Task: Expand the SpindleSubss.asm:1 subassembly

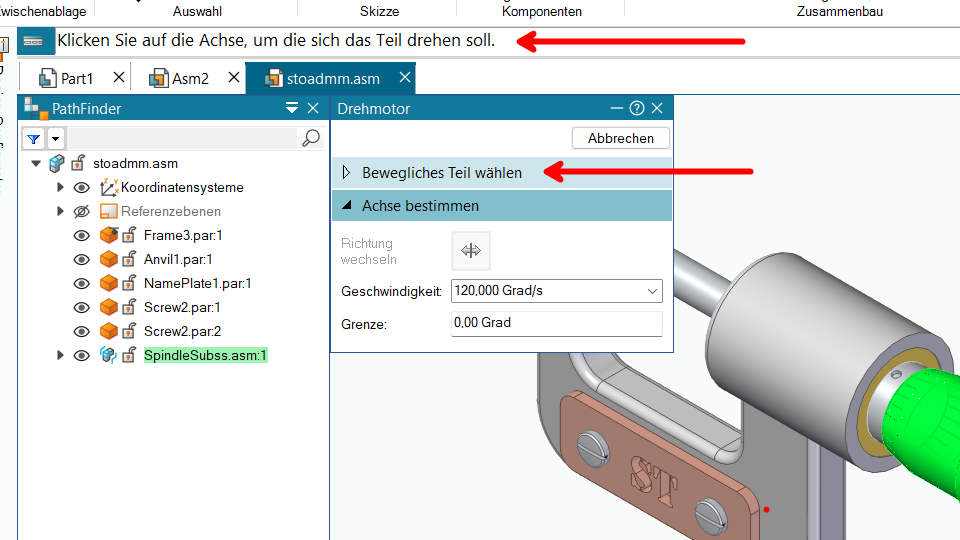Action: (60, 355)
